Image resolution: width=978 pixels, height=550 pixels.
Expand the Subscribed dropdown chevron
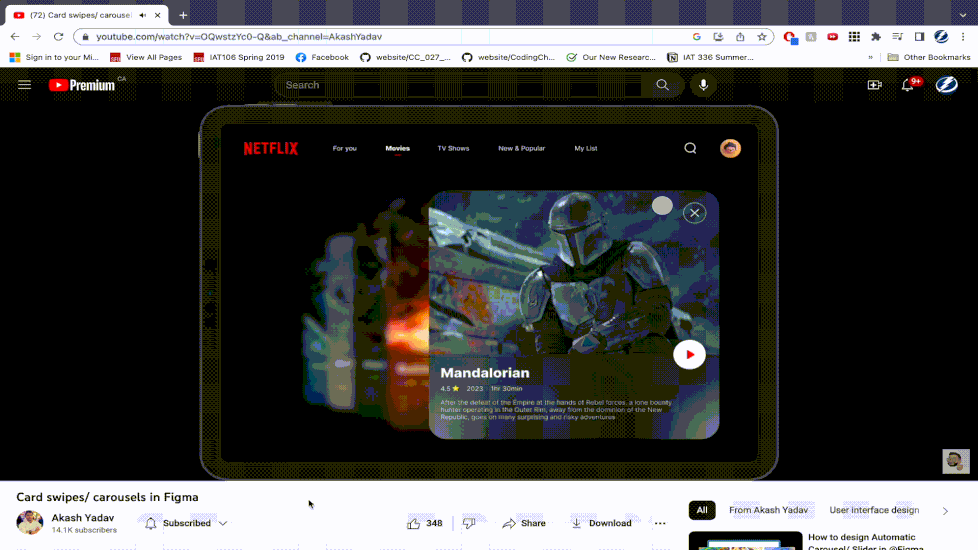click(223, 523)
